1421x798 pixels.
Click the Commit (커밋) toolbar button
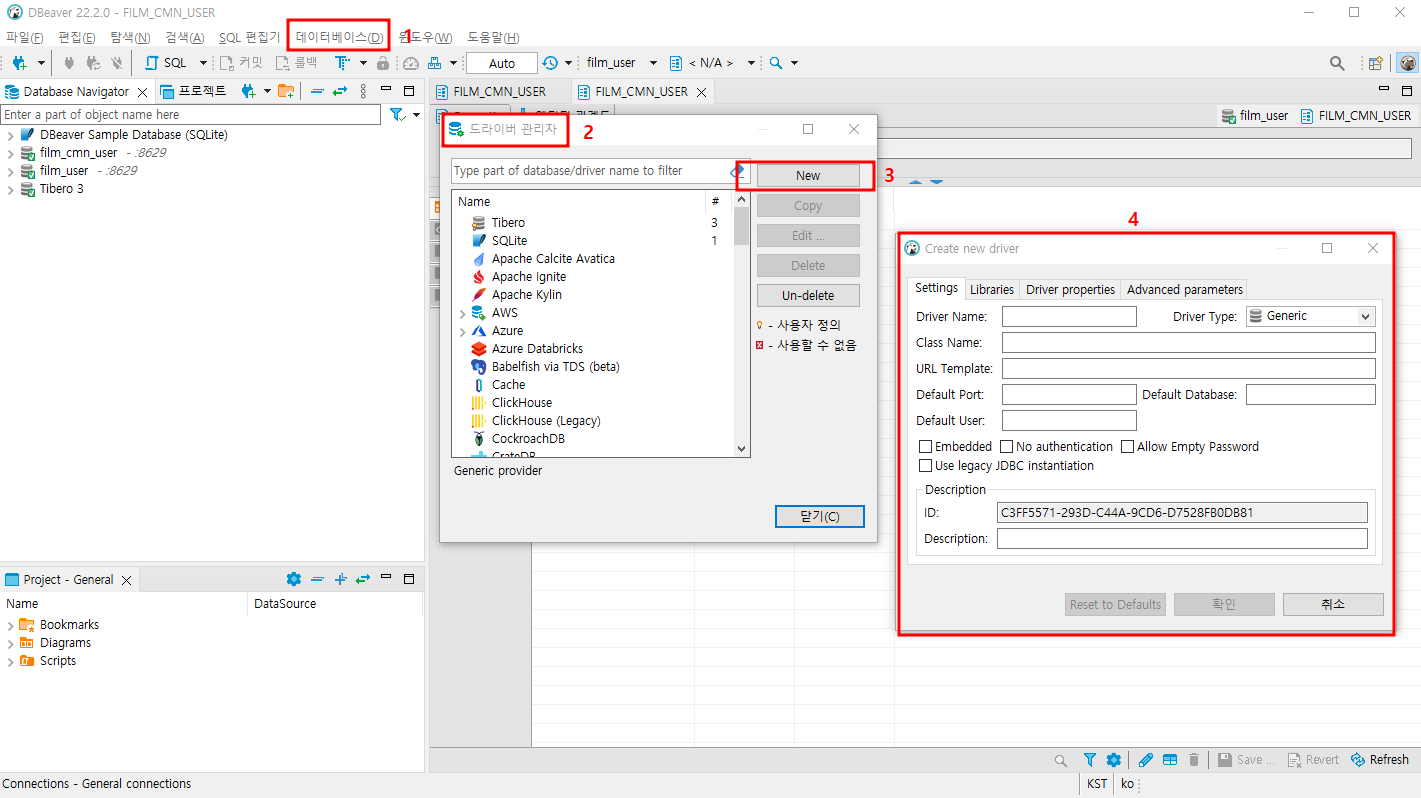241,63
